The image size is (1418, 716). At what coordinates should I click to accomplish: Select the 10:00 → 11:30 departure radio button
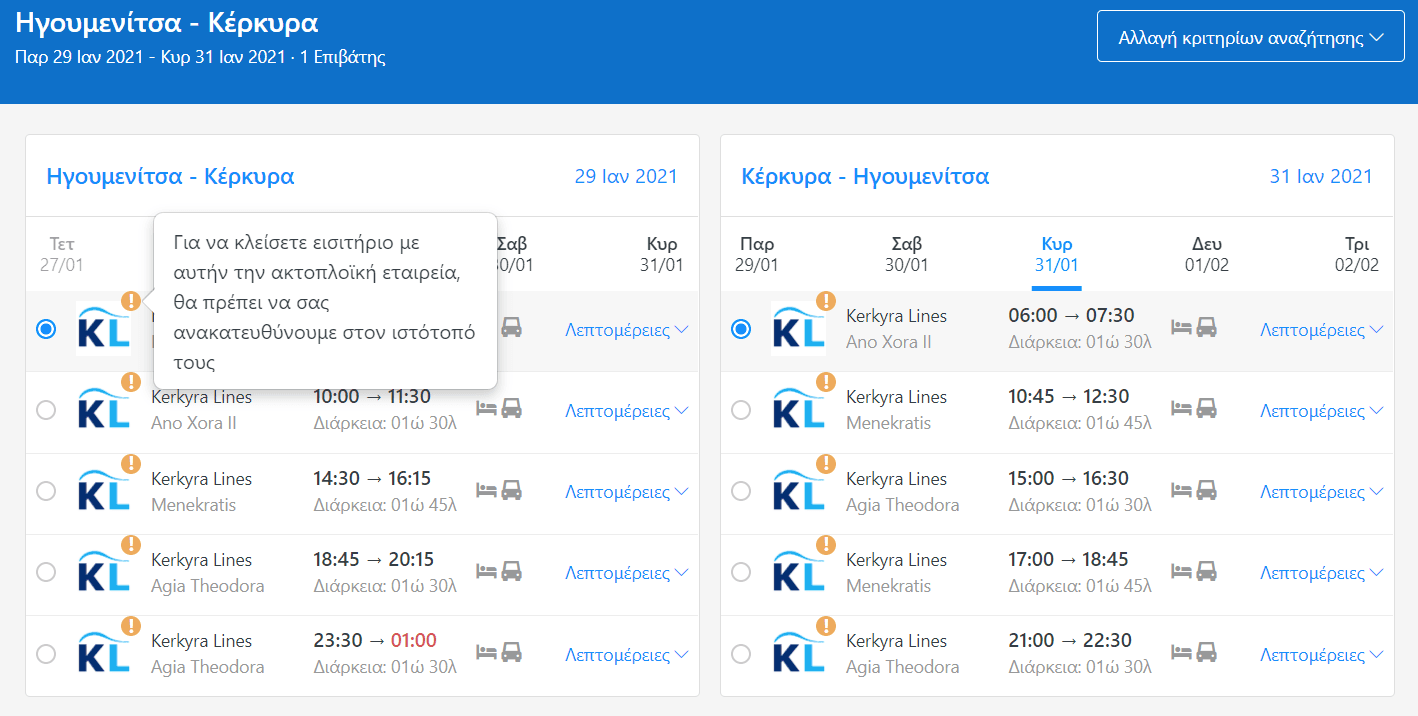[x=45, y=410]
